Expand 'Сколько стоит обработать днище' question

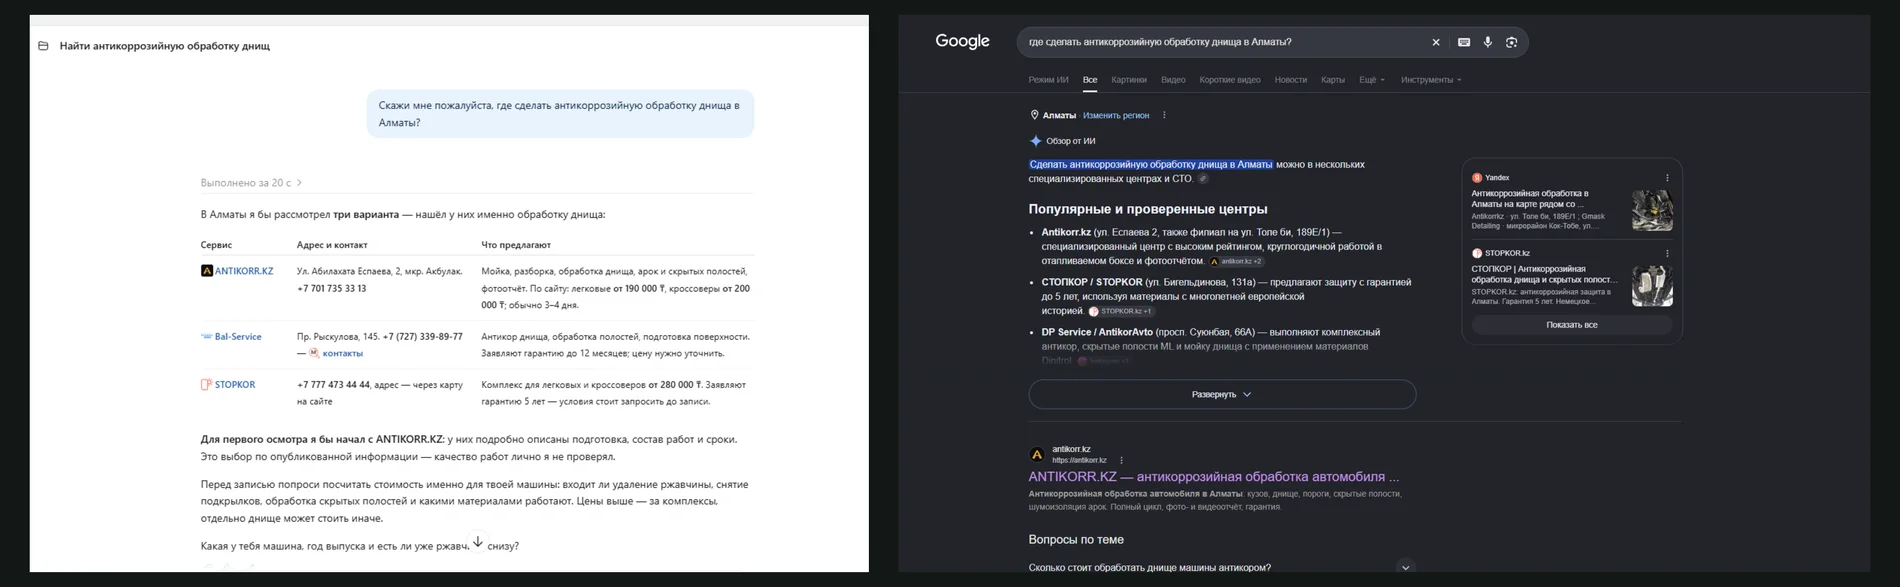click(x=1405, y=567)
